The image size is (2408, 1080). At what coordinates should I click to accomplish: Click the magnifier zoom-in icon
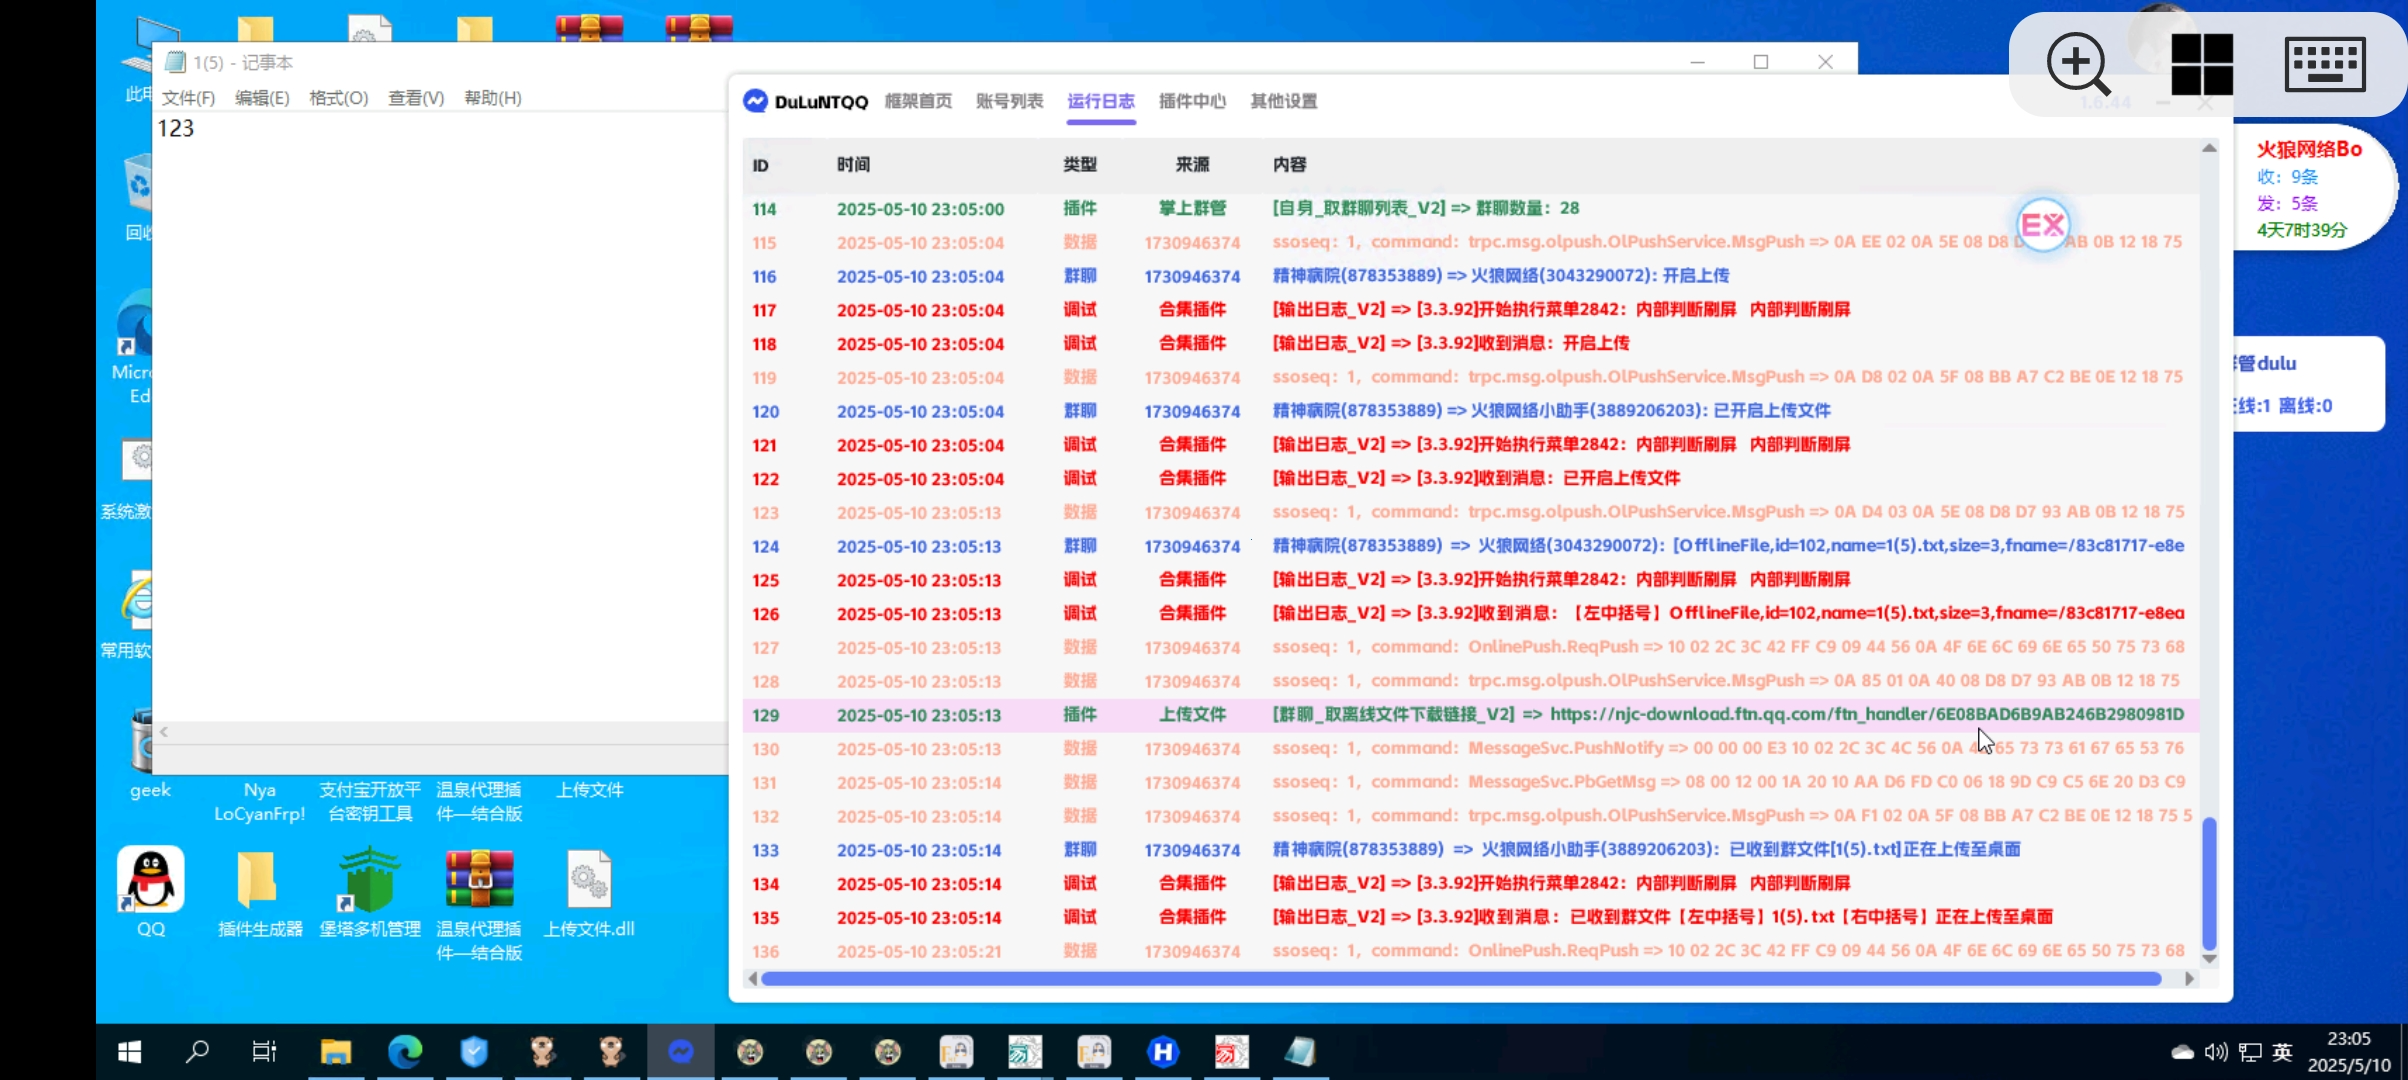(x=2078, y=64)
